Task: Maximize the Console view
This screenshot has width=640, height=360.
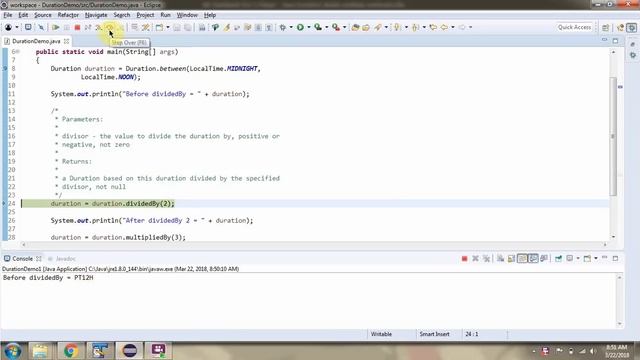Action: click(615, 258)
